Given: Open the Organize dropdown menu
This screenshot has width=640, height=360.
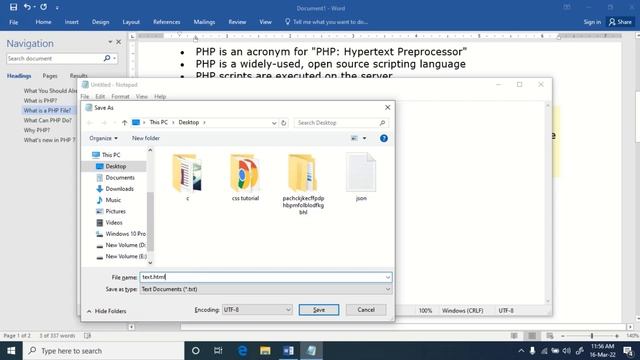Looking at the screenshot, I should (103, 138).
